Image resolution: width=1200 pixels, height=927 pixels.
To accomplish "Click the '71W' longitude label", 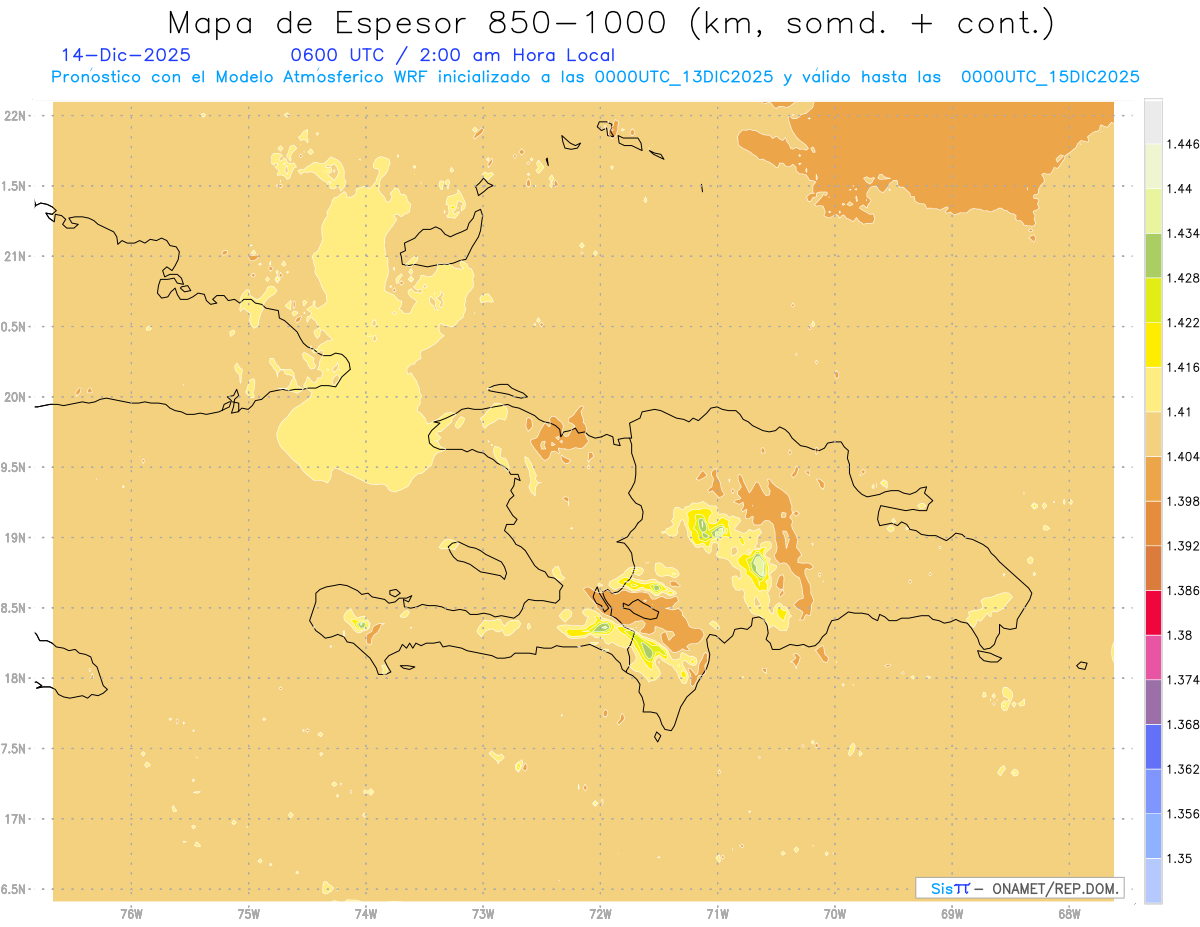I will (717, 914).
